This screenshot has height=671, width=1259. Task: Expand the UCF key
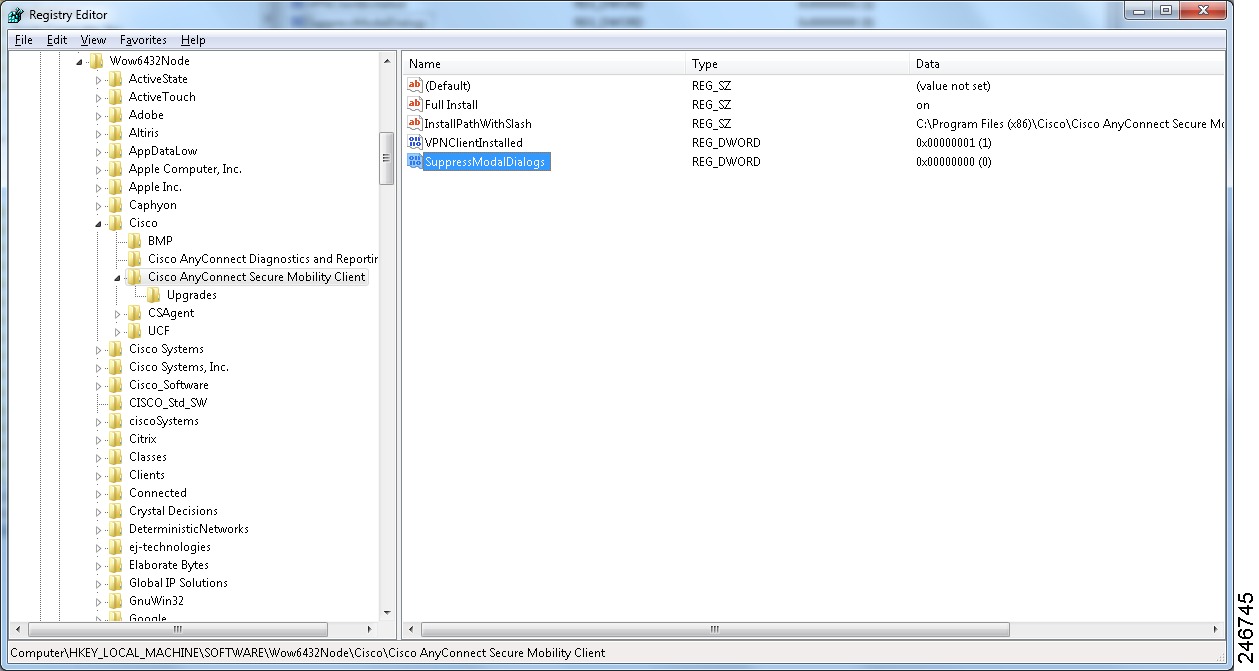pyautogui.click(x=118, y=332)
